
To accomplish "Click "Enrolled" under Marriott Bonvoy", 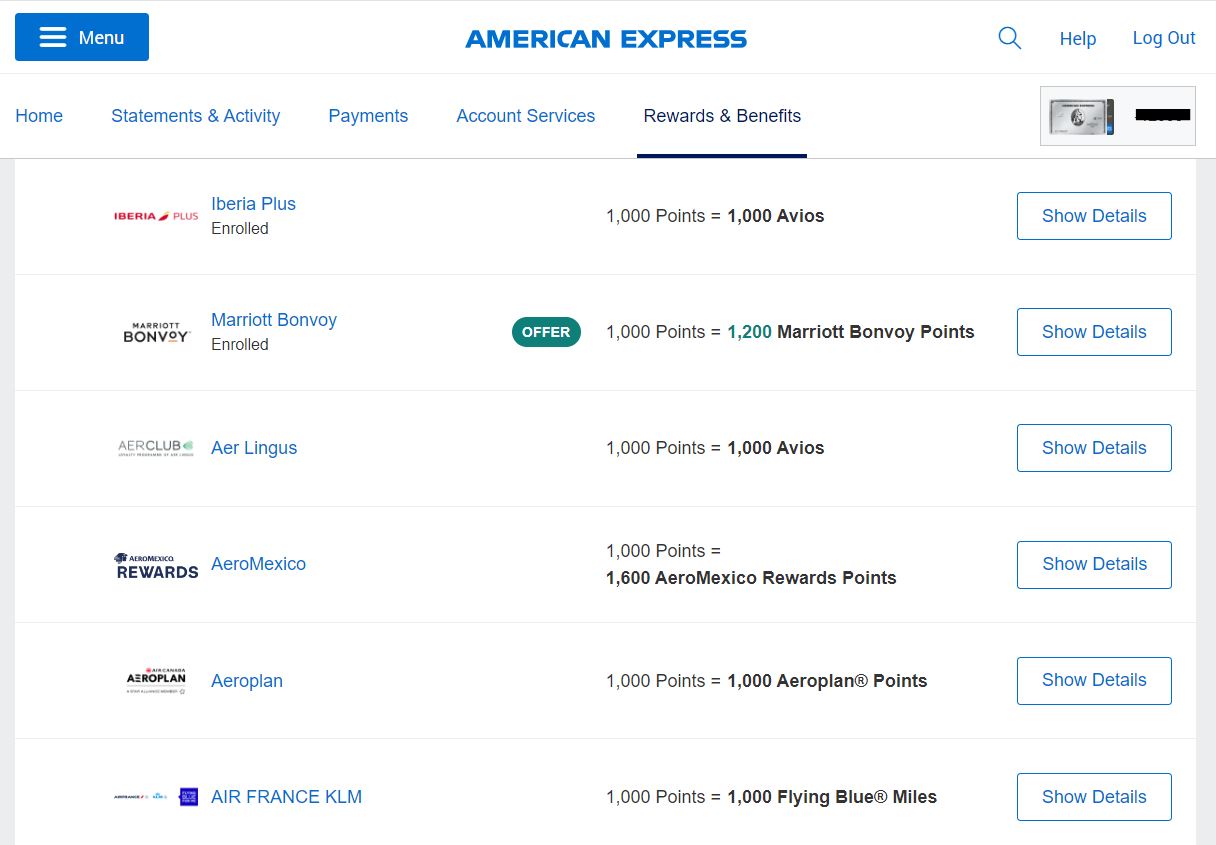I will click(240, 344).
